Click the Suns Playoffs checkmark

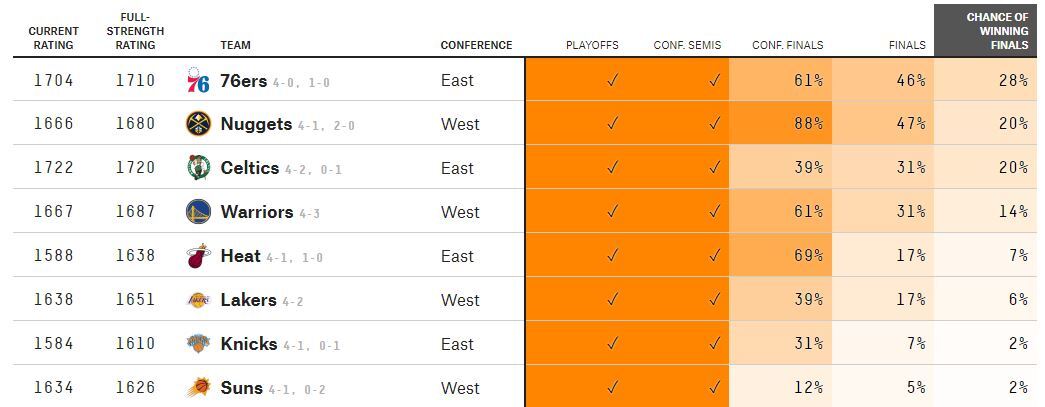click(x=612, y=388)
